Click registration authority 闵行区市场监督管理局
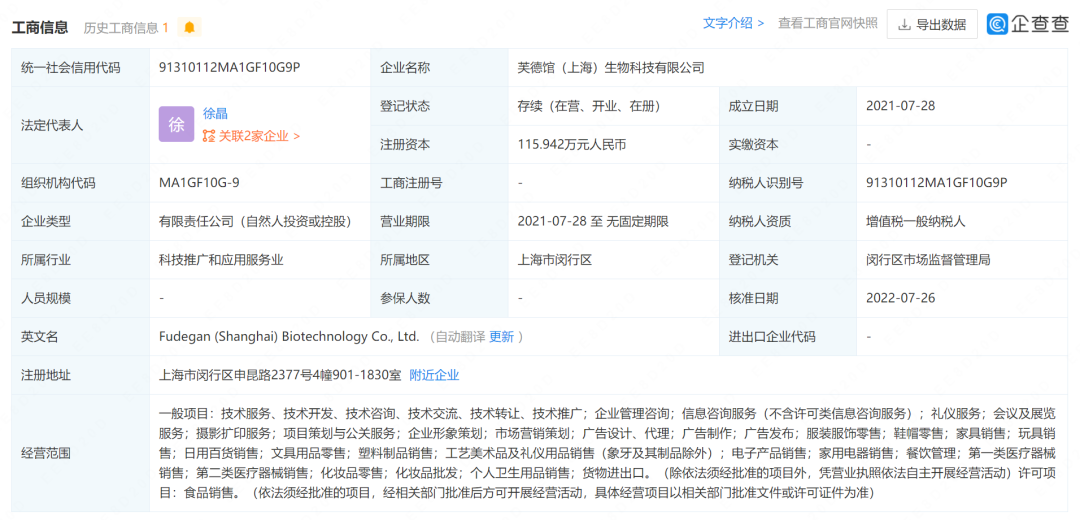 [928, 260]
